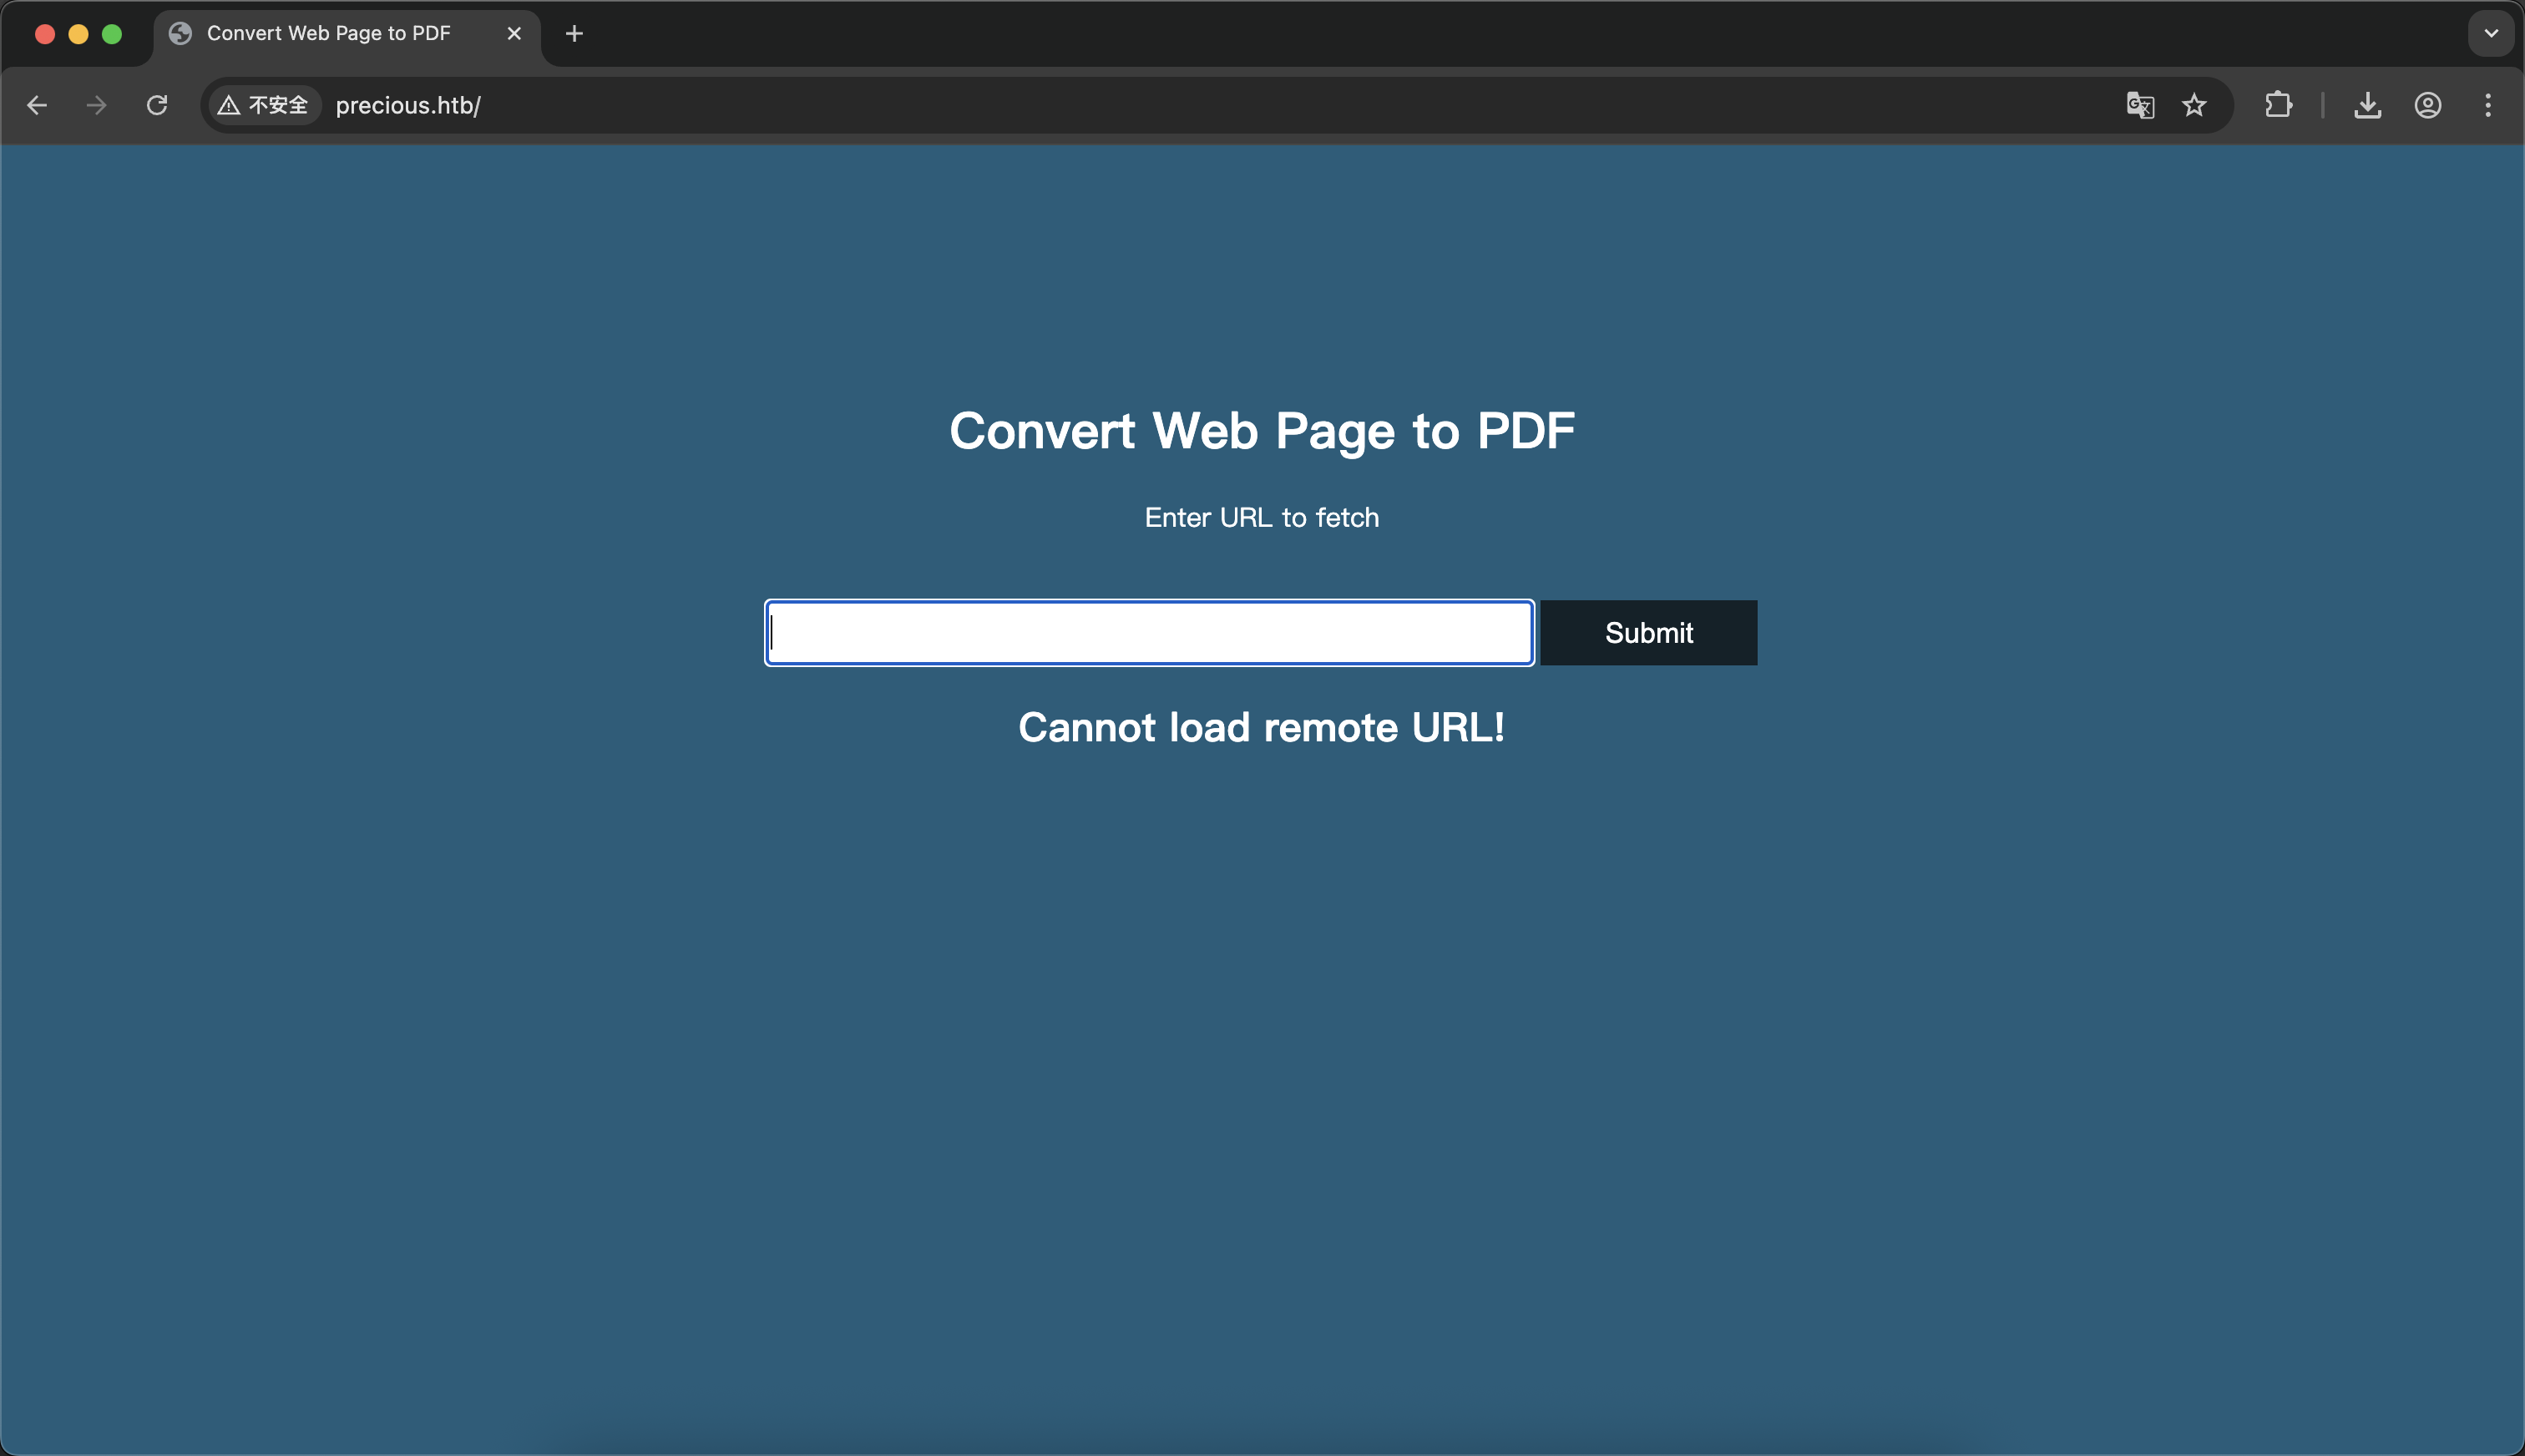Select the Convert Web Page to PDF tab

tap(330, 34)
